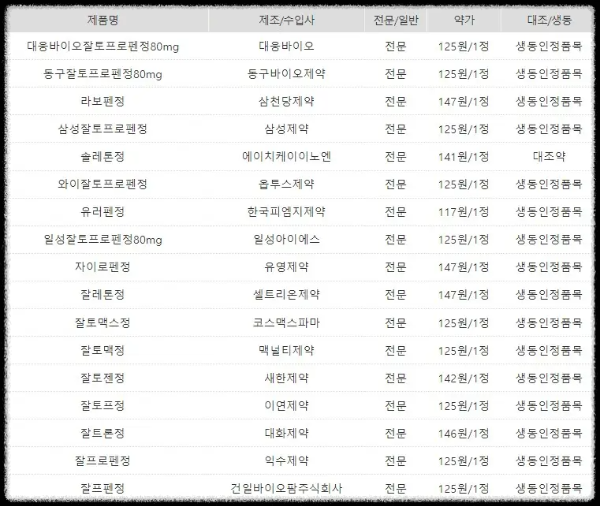Click the 대조약 cell for 솔레톤정
Screen dimensions: 600x506
(x=549, y=157)
